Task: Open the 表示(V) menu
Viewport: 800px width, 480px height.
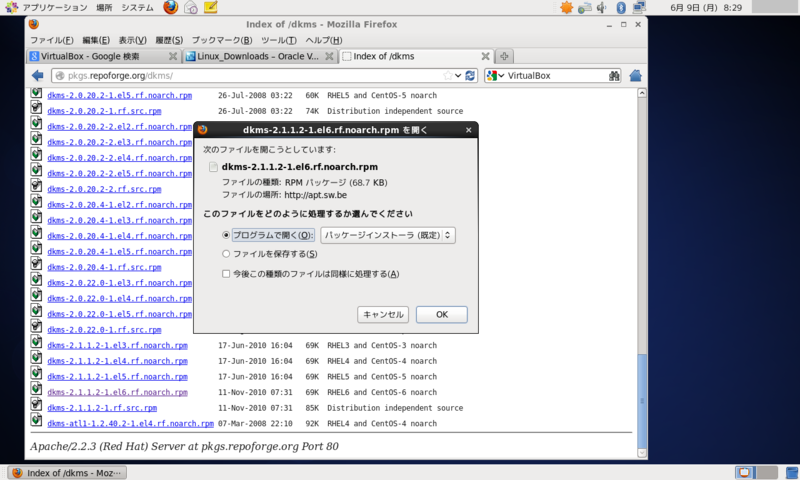Action: click(133, 40)
